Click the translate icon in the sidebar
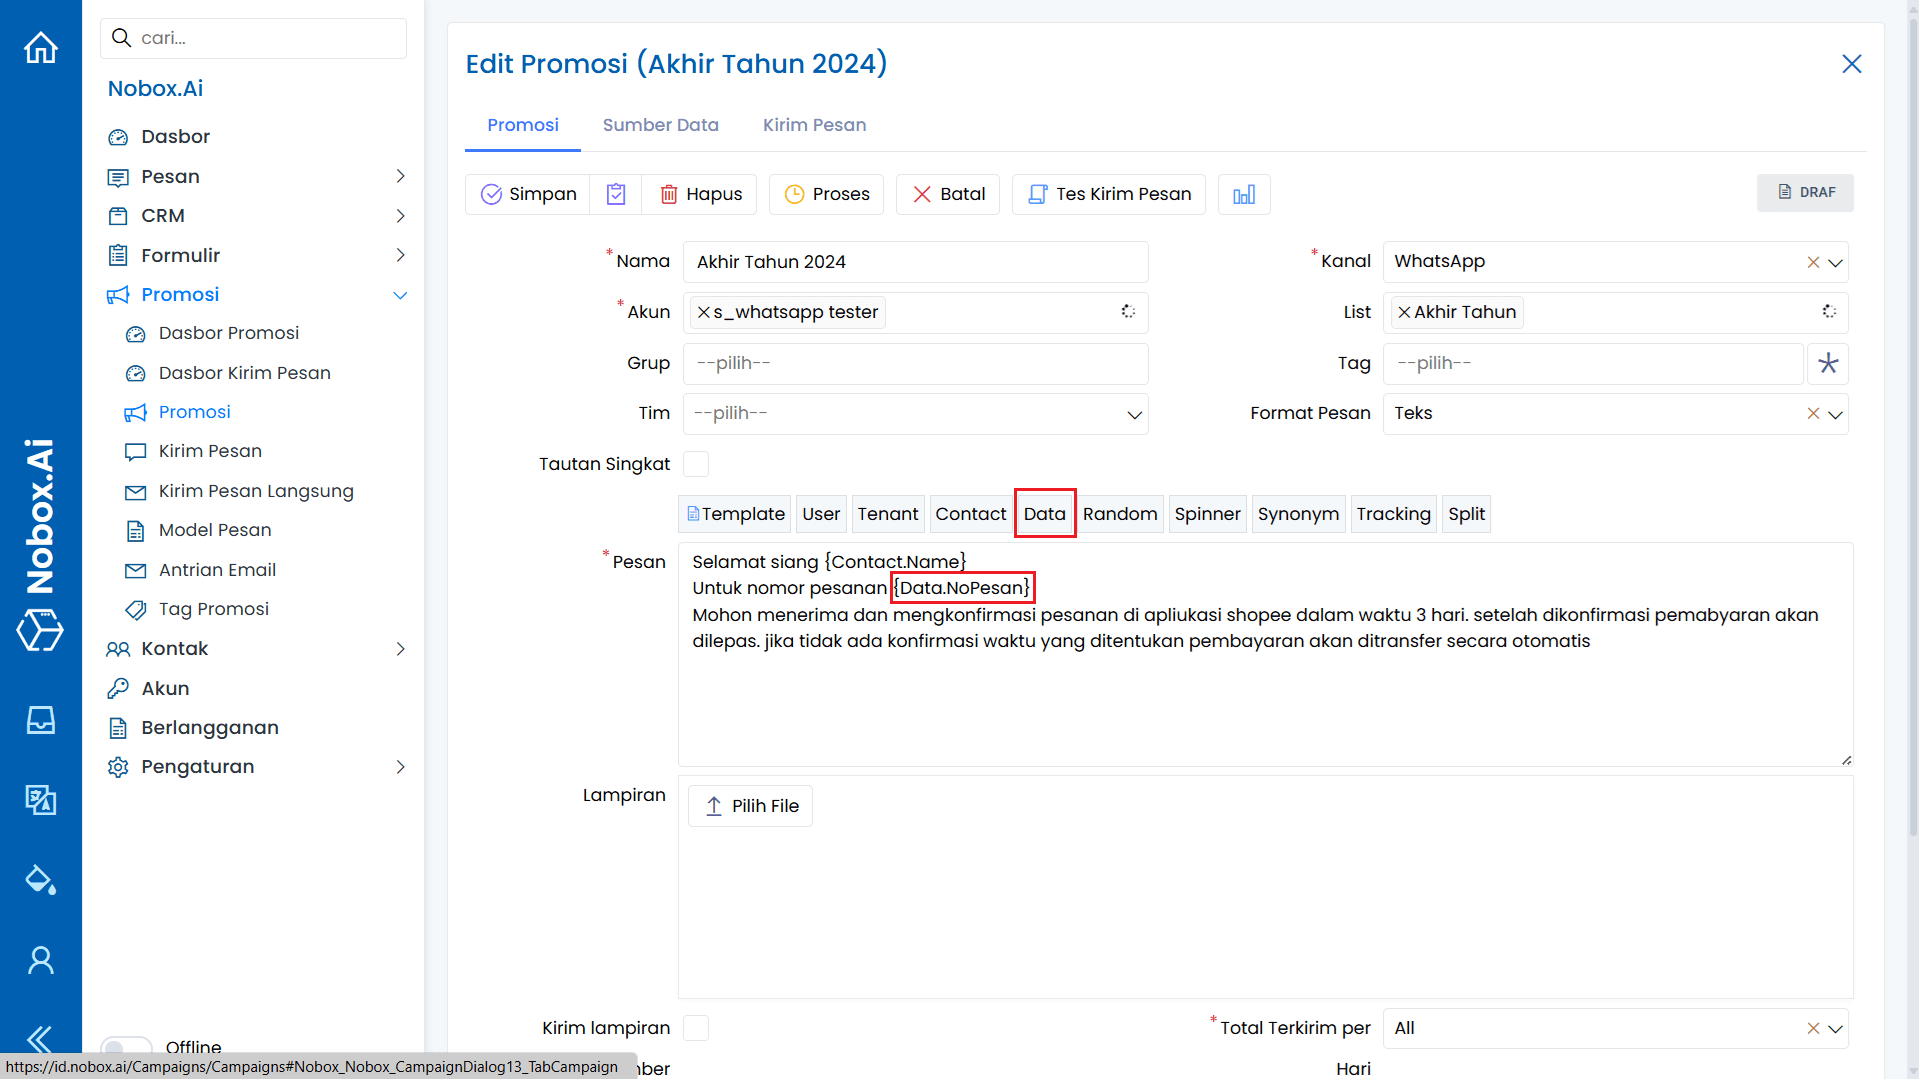Screen dimensions: 1919x1079 (x=40, y=800)
